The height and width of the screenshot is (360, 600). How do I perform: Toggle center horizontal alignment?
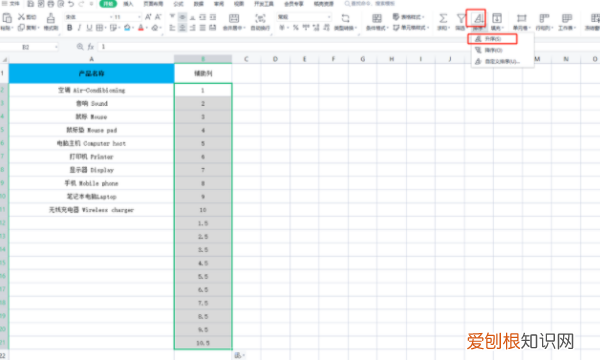point(183,28)
